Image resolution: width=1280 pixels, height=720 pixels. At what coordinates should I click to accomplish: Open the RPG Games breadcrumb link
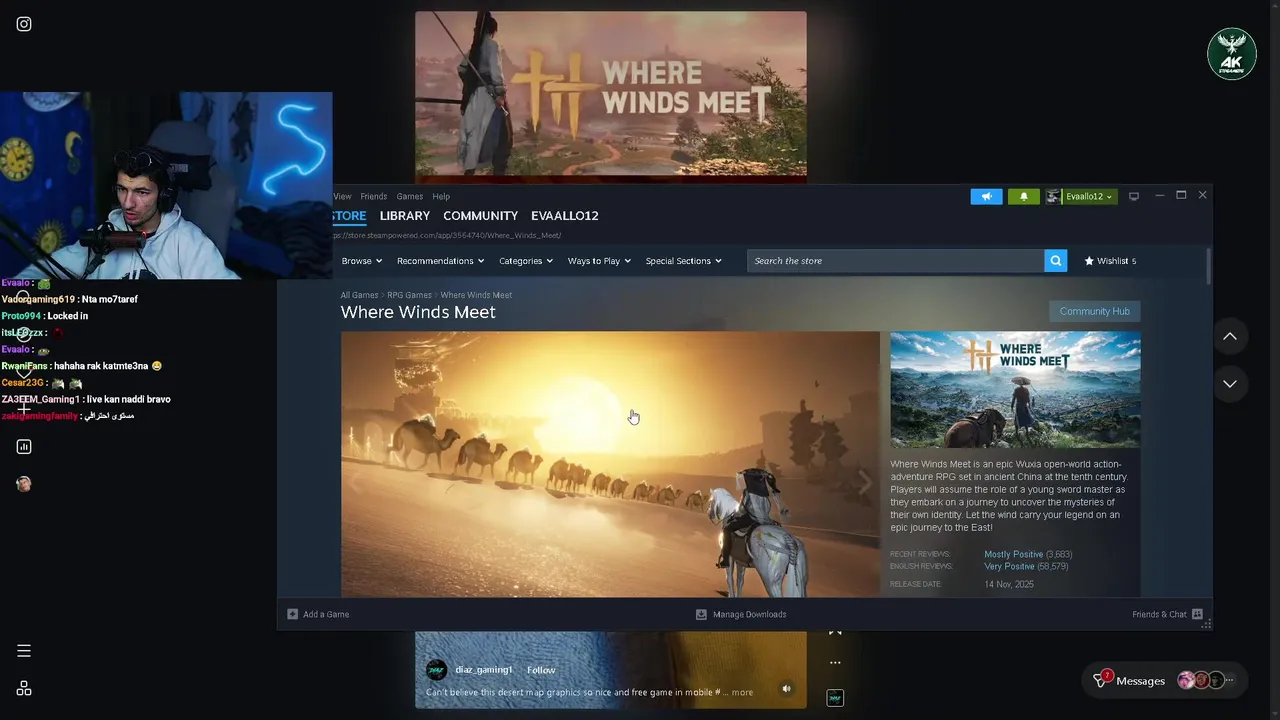click(x=409, y=295)
